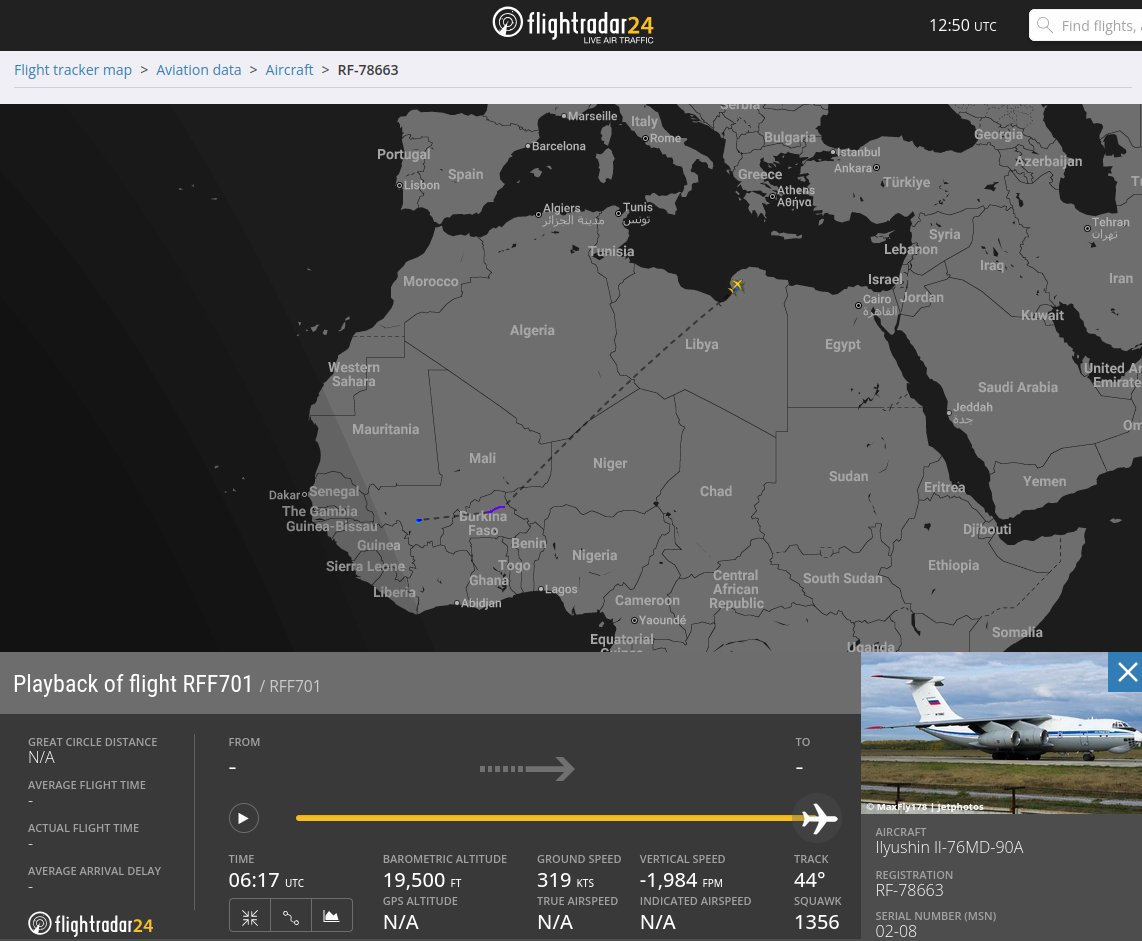1142x941 pixels.
Task: Click the Playback of flight RFF701 title
Action: 133,684
